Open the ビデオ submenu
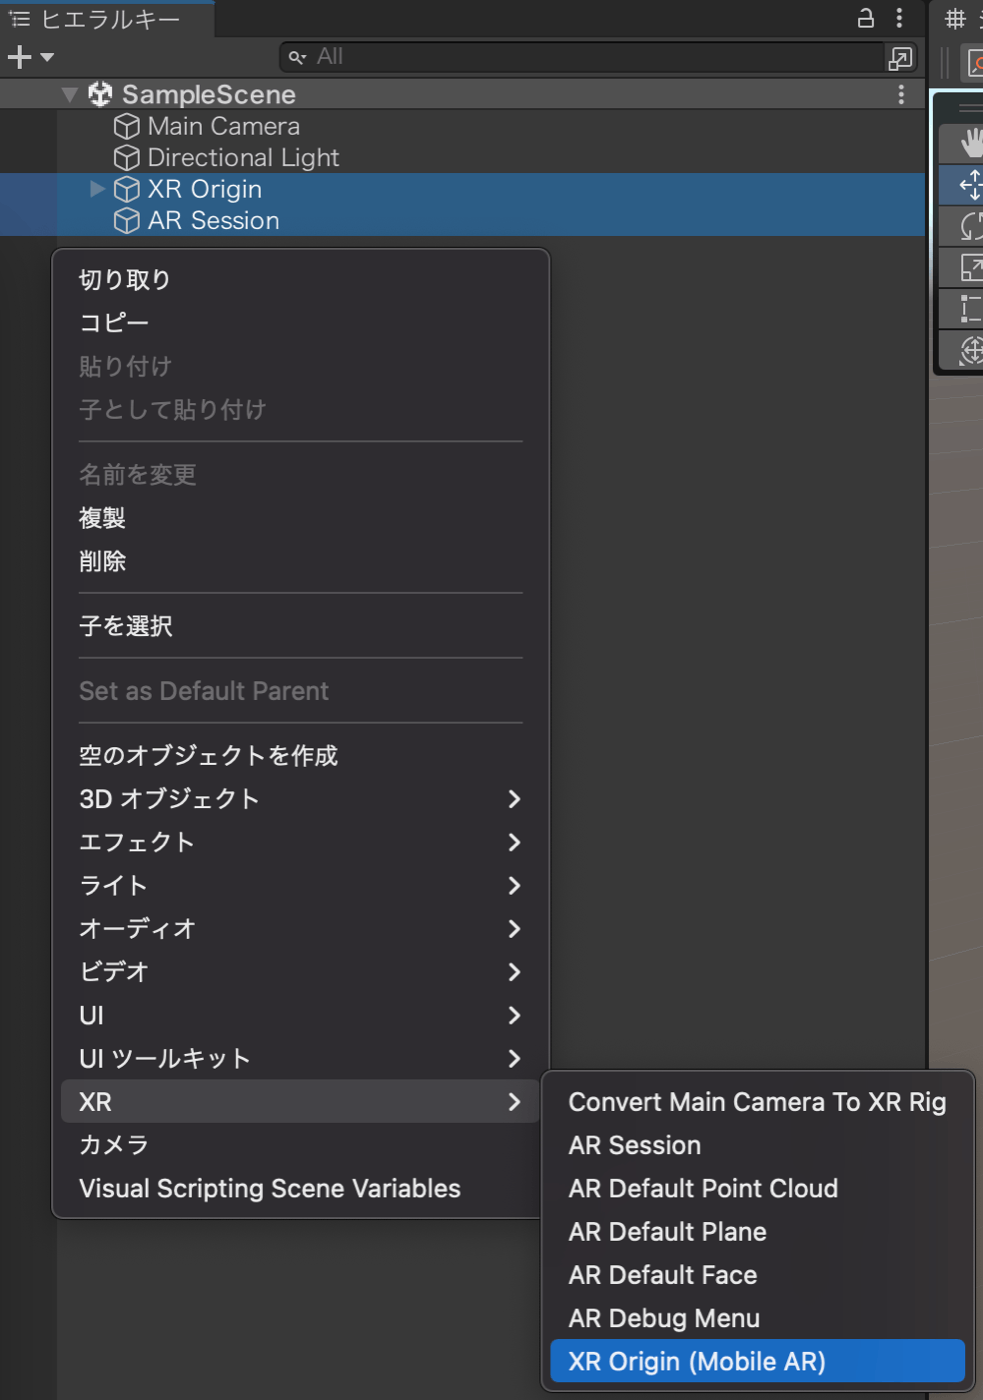 tap(300, 972)
